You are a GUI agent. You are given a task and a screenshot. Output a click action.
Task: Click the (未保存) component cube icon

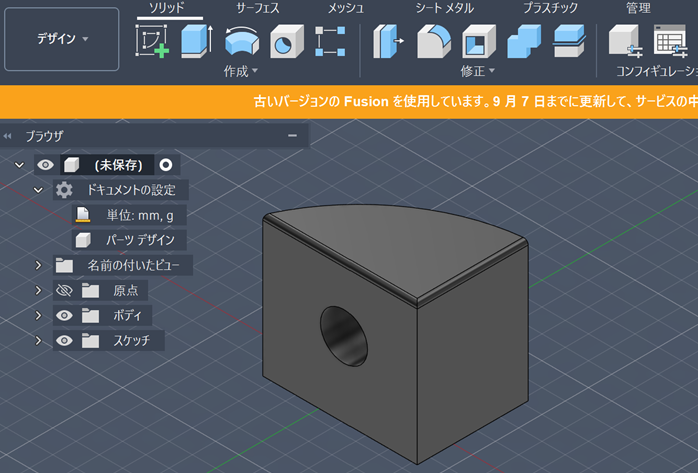point(71,165)
